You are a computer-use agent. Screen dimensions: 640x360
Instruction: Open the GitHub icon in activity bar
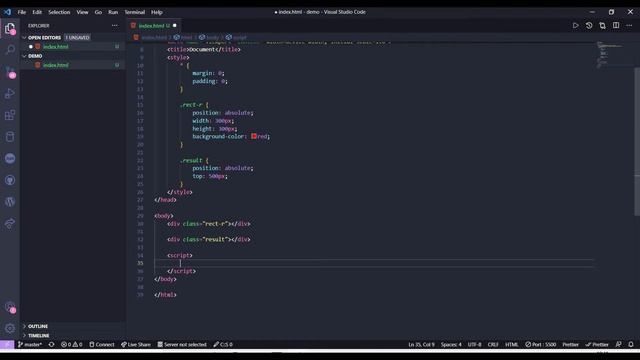click(x=10, y=180)
